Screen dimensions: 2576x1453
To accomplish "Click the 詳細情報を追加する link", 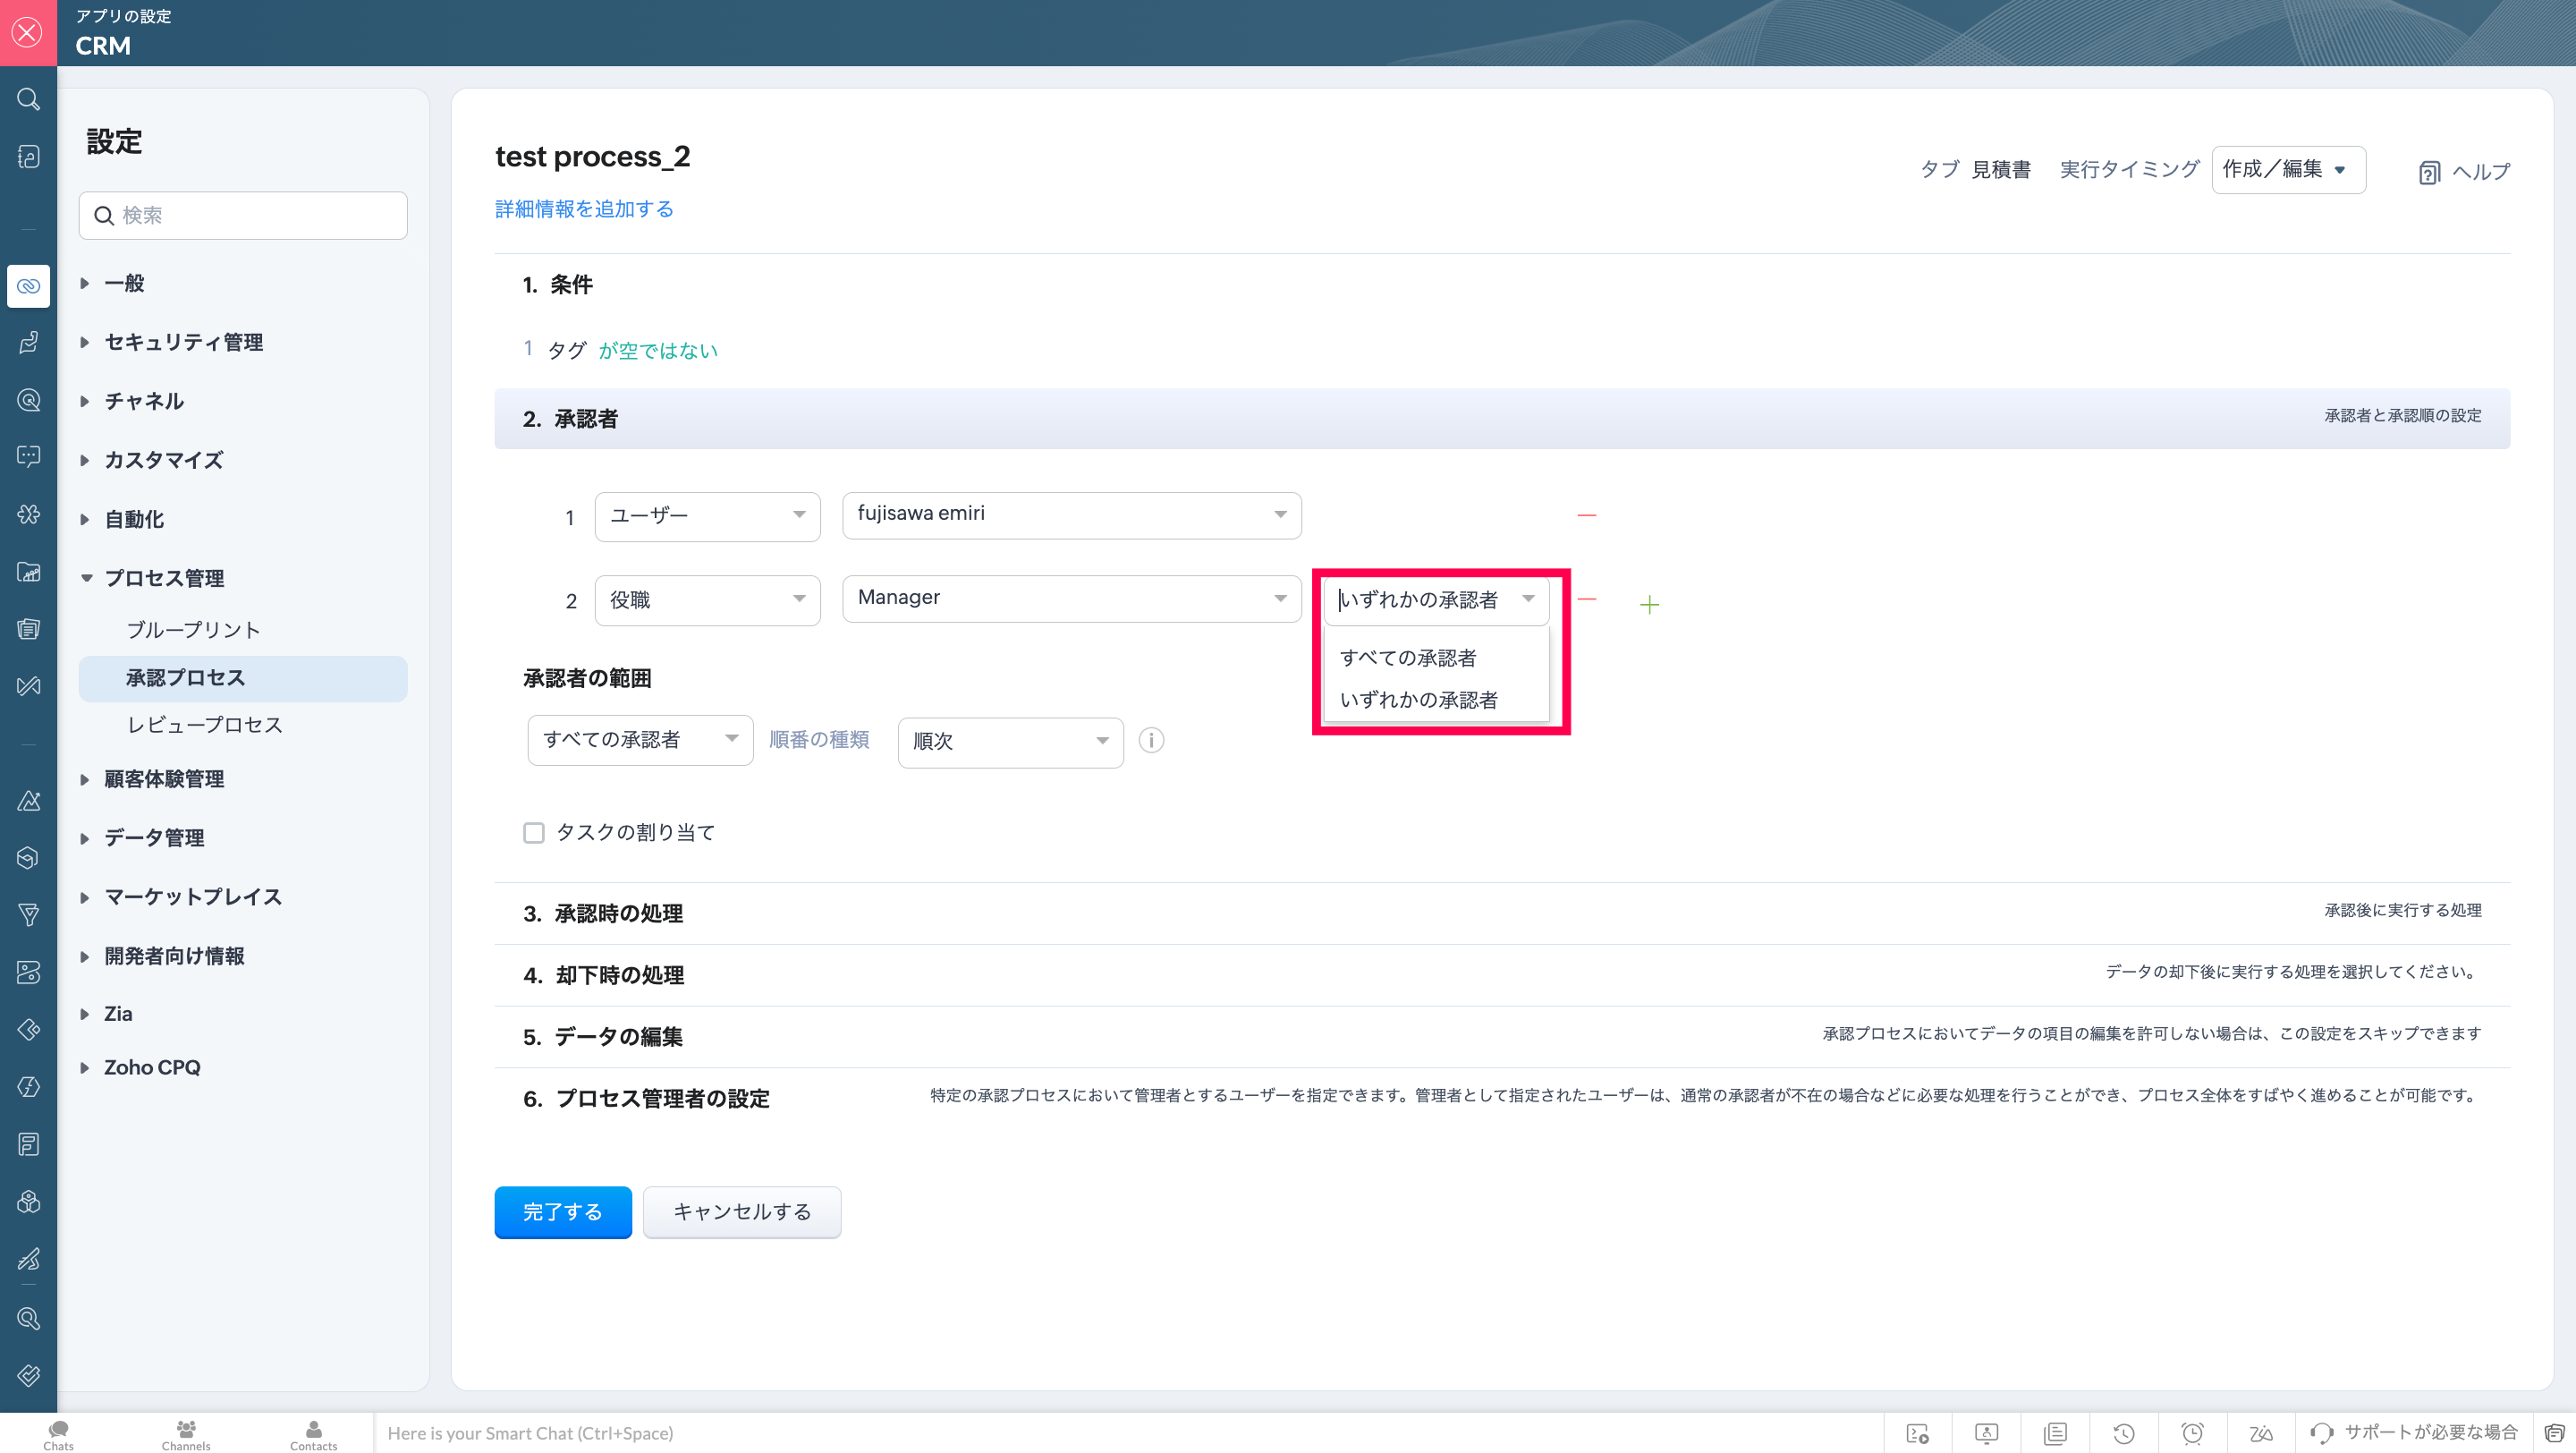I will (584, 209).
